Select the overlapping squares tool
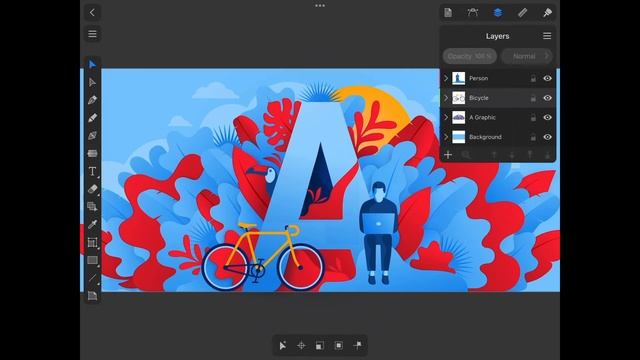 pos(92,207)
